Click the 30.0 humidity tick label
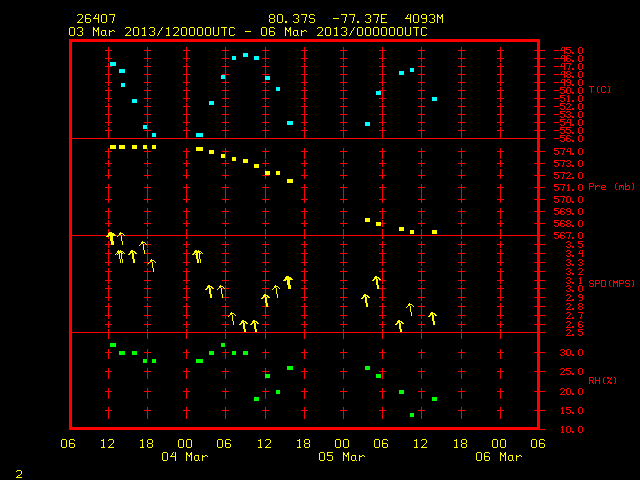 click(571, 353)
